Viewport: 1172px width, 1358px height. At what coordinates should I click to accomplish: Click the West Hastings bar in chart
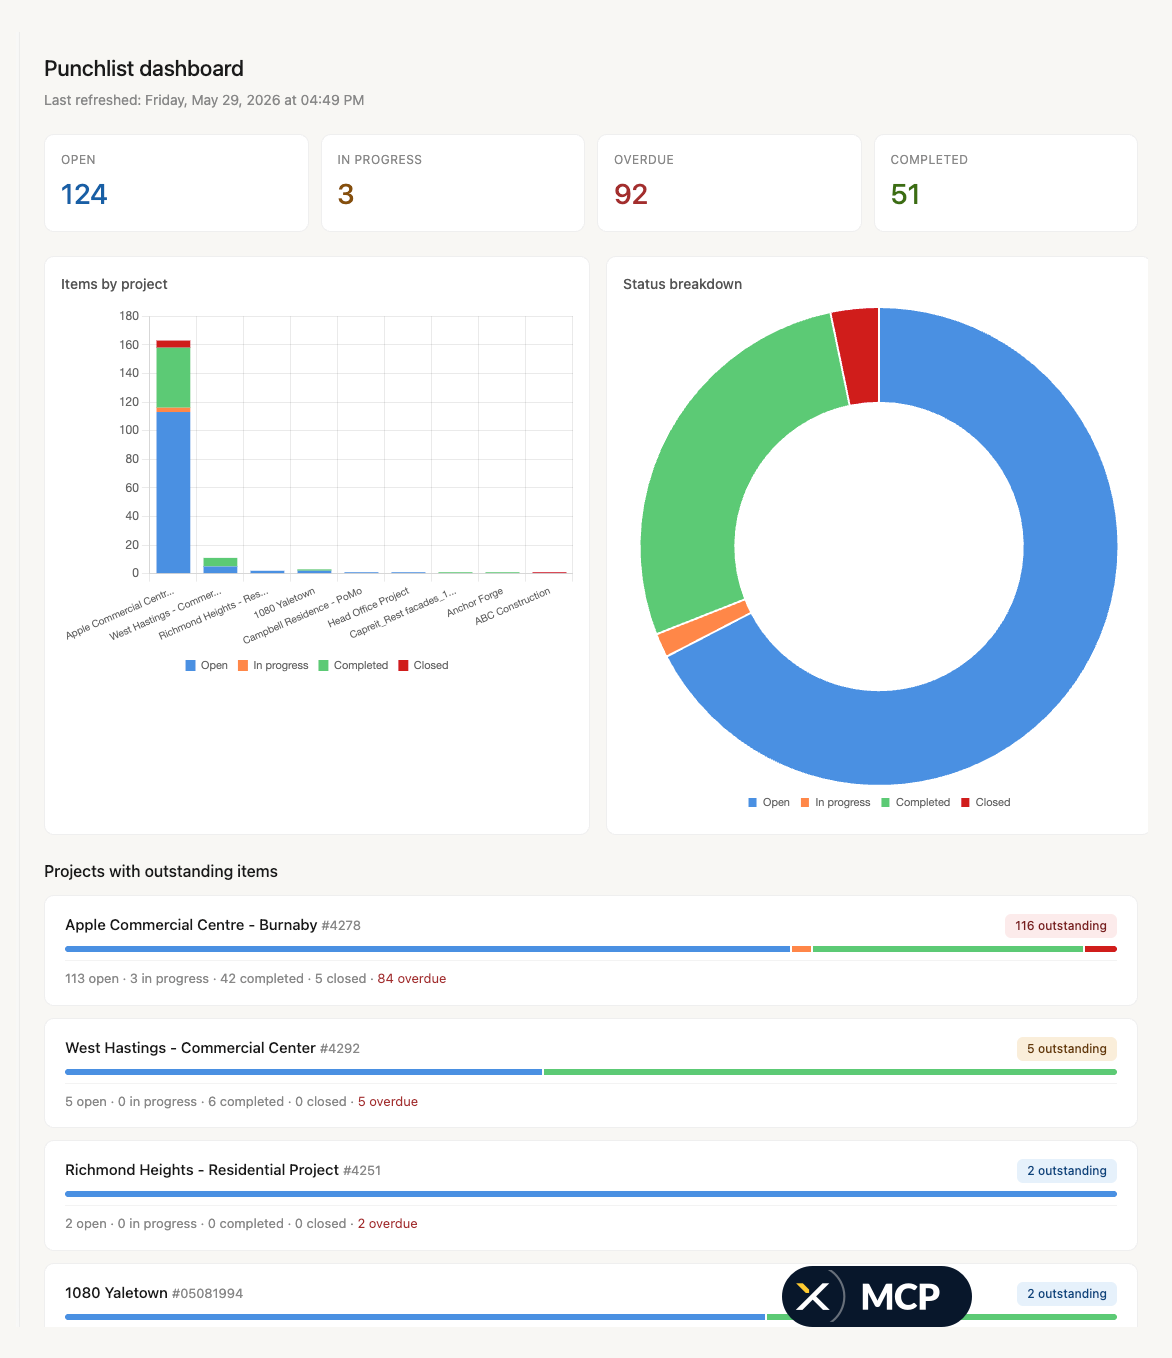click(x=220, y=566)
